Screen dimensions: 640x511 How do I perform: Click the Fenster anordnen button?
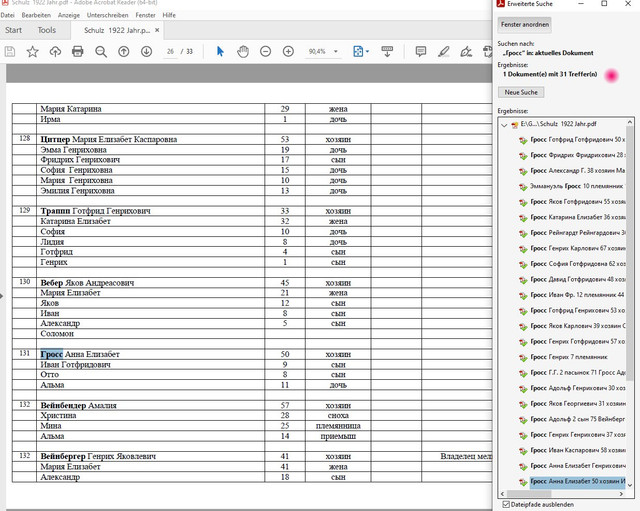point(525,24)
